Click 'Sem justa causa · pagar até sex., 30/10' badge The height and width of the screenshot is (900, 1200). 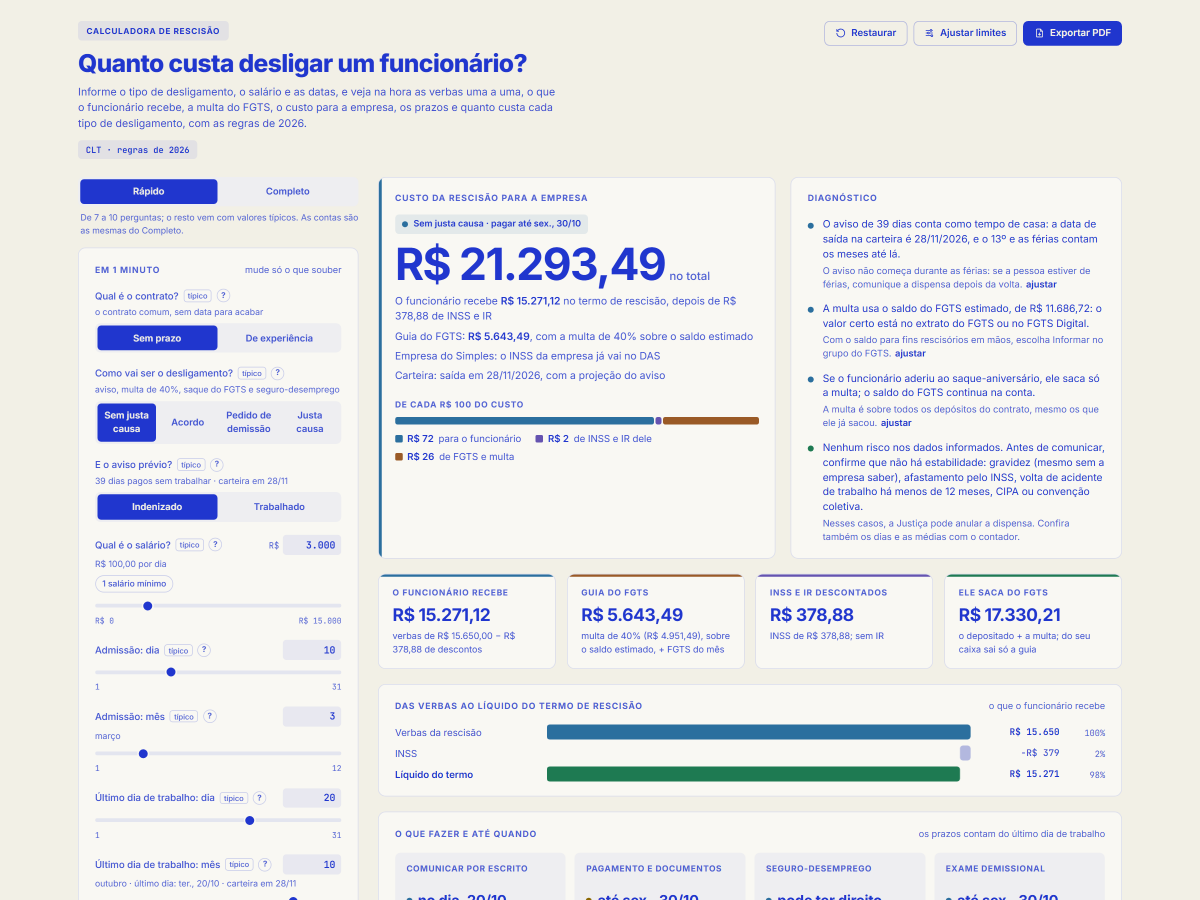tap(491, 224)
